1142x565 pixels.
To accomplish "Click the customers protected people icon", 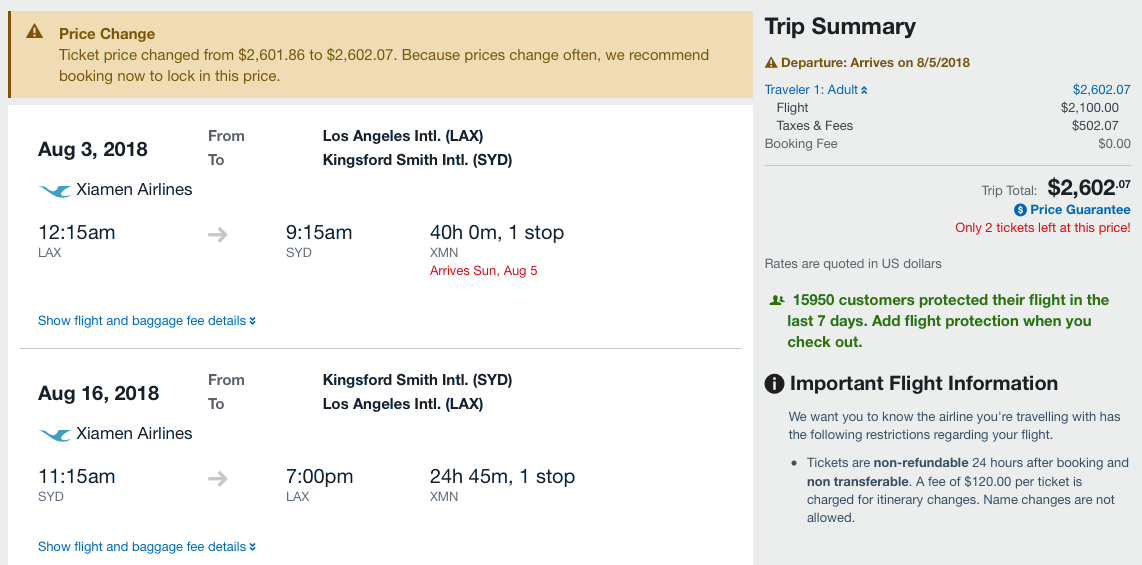I will (777, 300).
